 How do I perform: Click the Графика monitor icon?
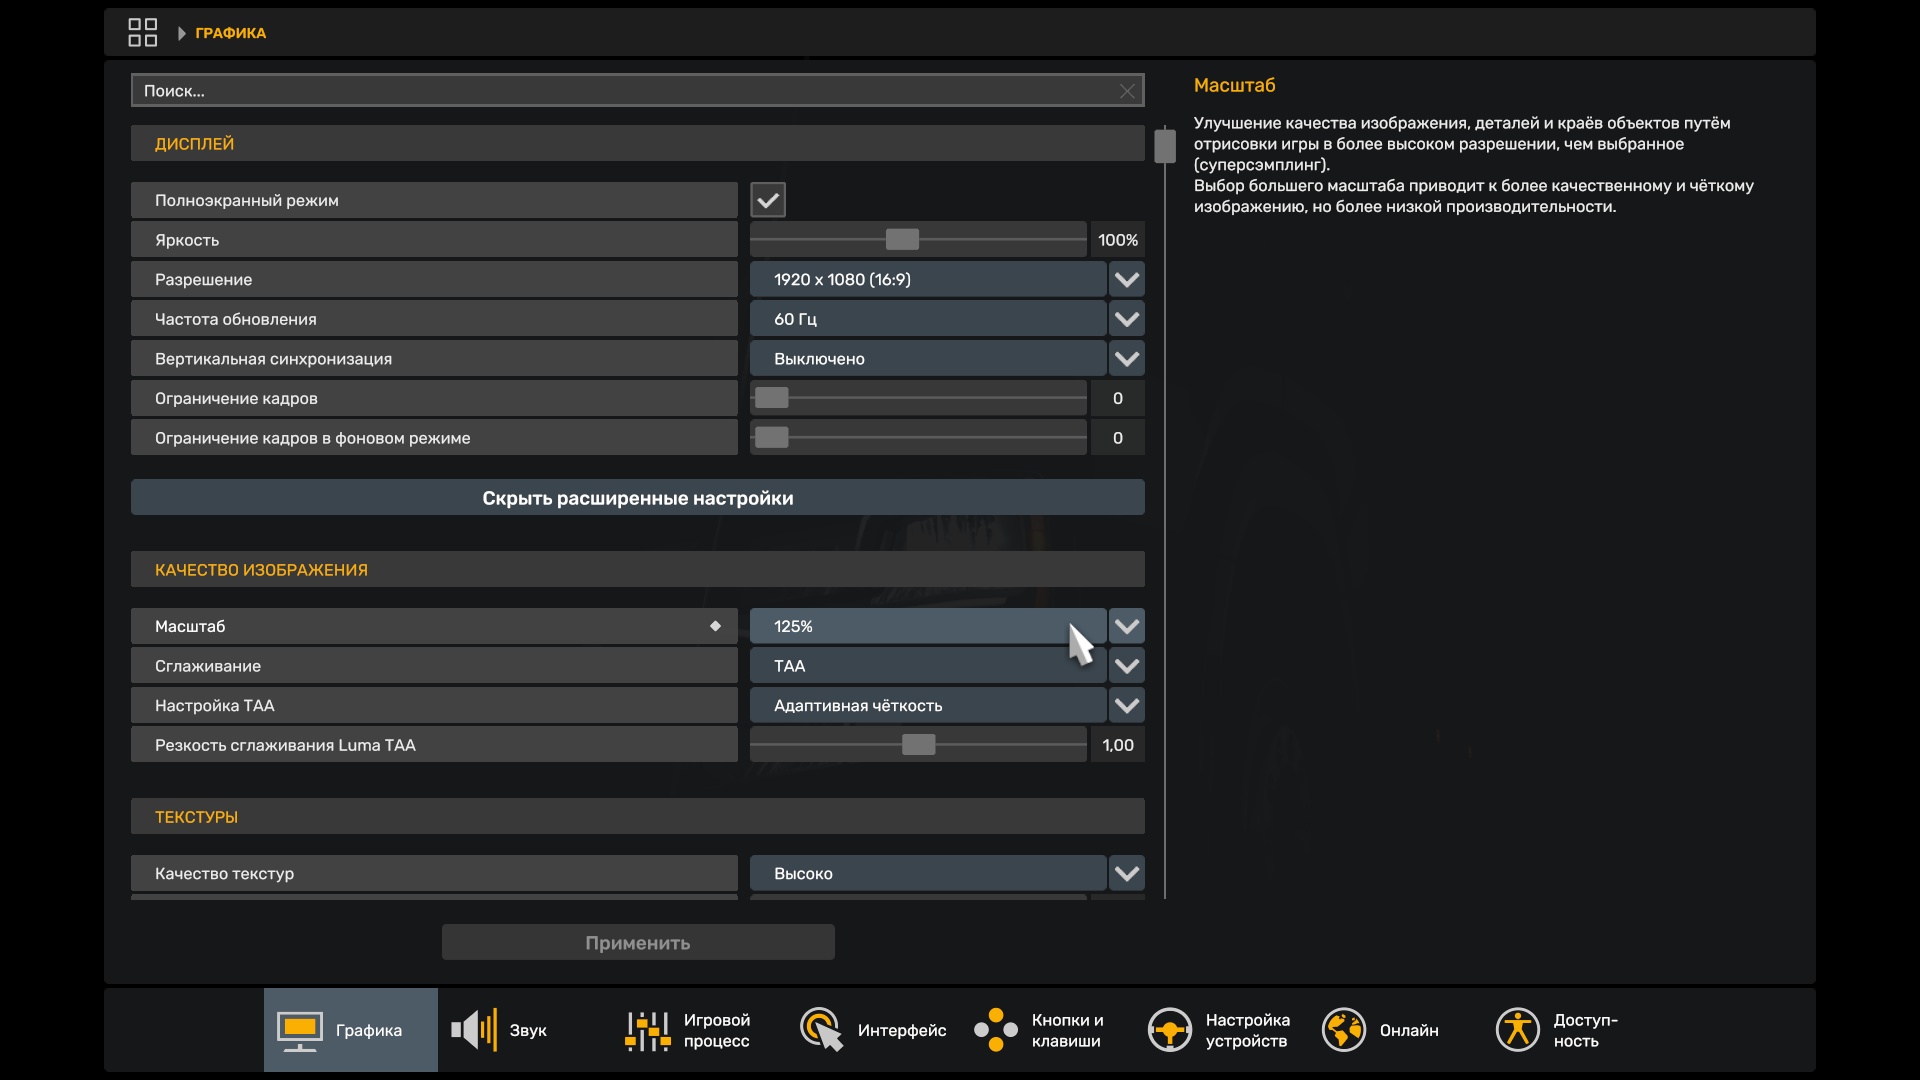300,1031
